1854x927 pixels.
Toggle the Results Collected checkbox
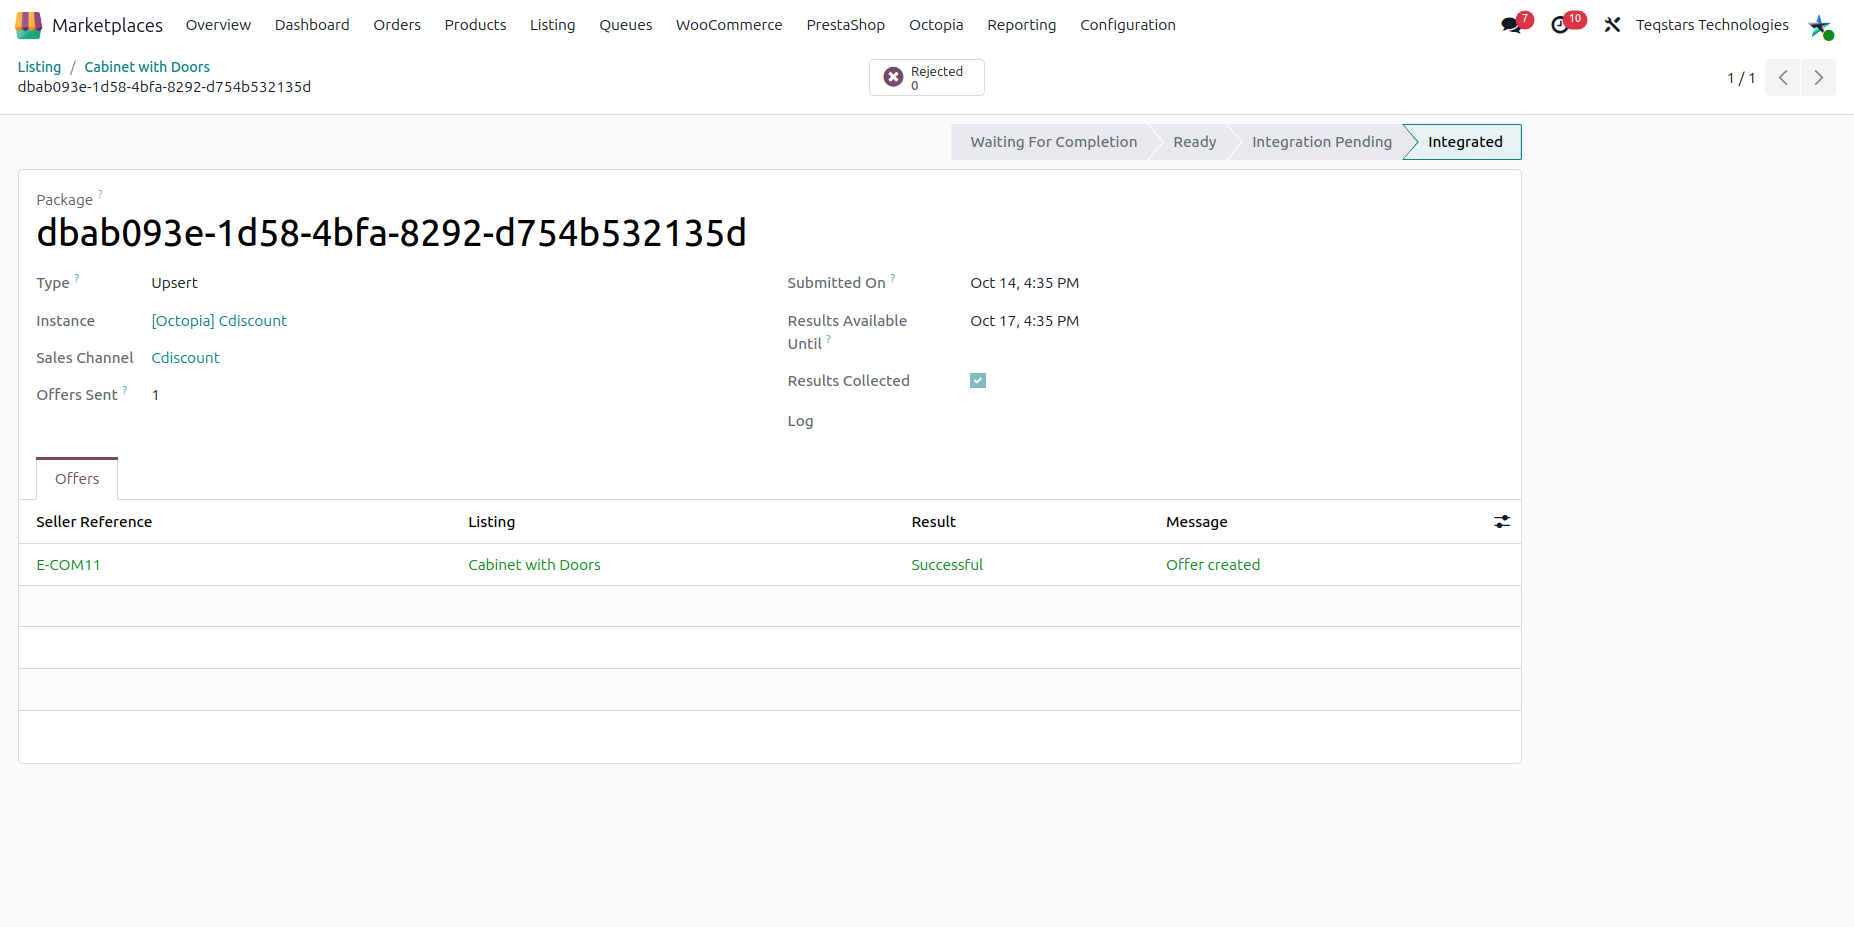point(978,380)
